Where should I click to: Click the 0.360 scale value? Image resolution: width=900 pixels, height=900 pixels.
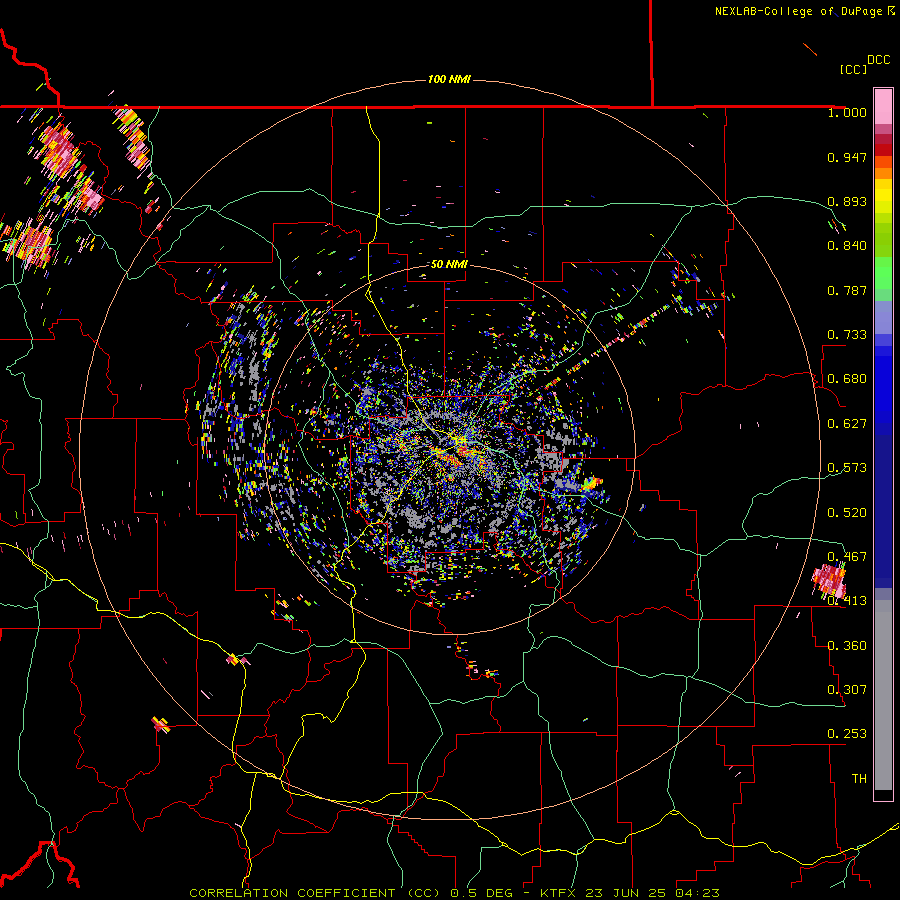tap(847, 646)
